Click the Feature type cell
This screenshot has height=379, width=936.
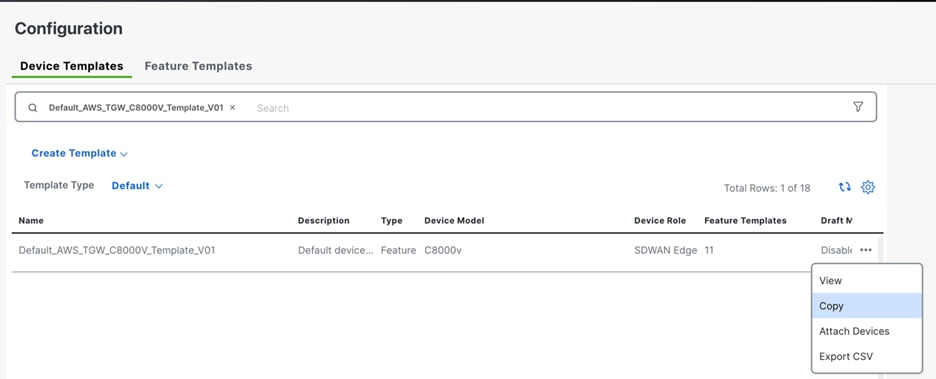(x=398, y=251)
